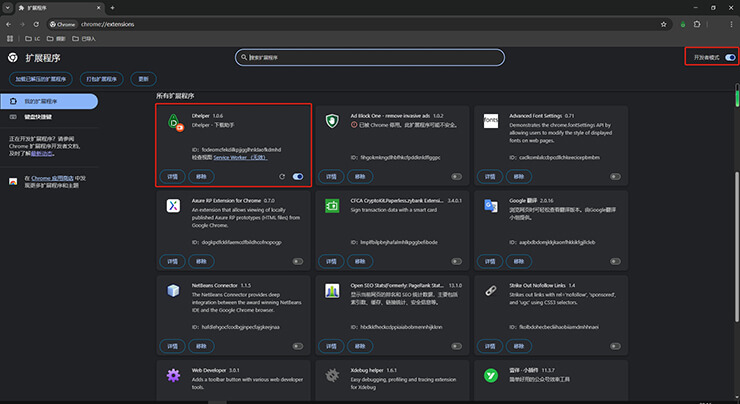Viewport: 740px width, 404px height.
Task: Click the Axure RP Extension icon
Action: point(173,206)
